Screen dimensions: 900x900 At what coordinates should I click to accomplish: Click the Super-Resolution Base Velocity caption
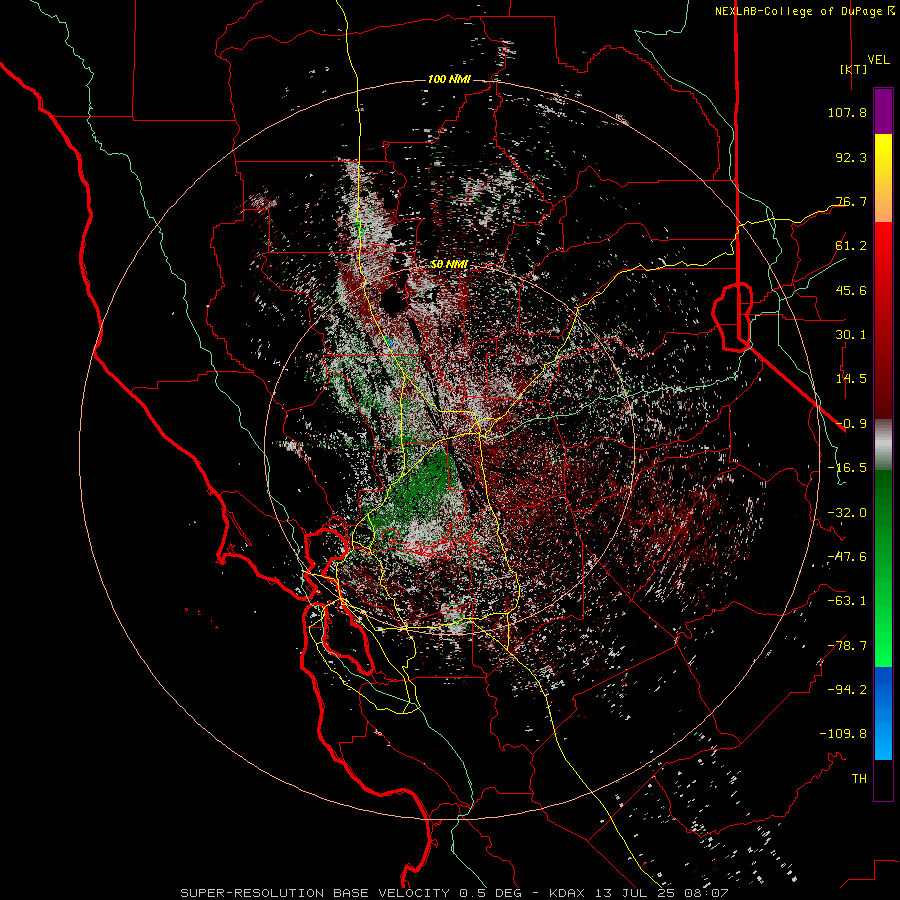point(454,893)
